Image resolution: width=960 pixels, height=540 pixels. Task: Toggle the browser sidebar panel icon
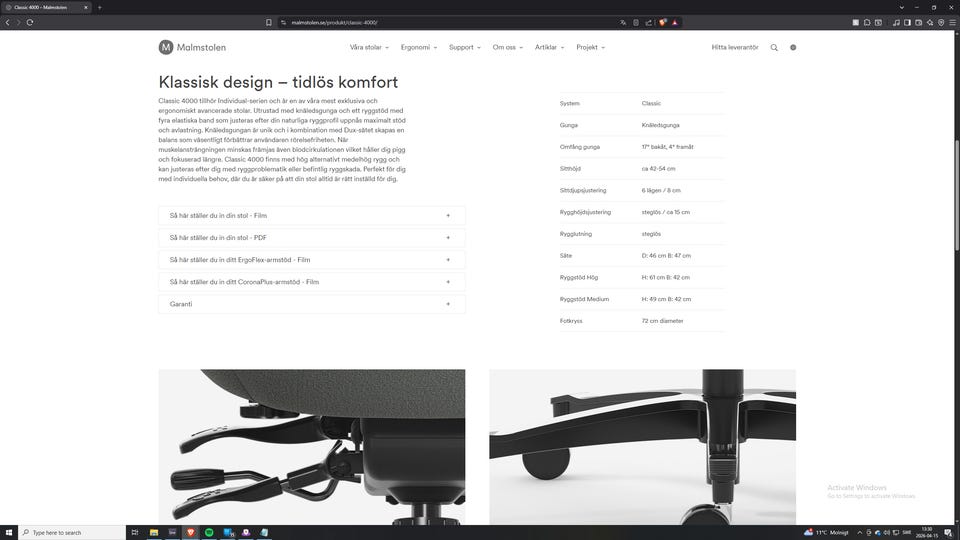tap(907, 23)
